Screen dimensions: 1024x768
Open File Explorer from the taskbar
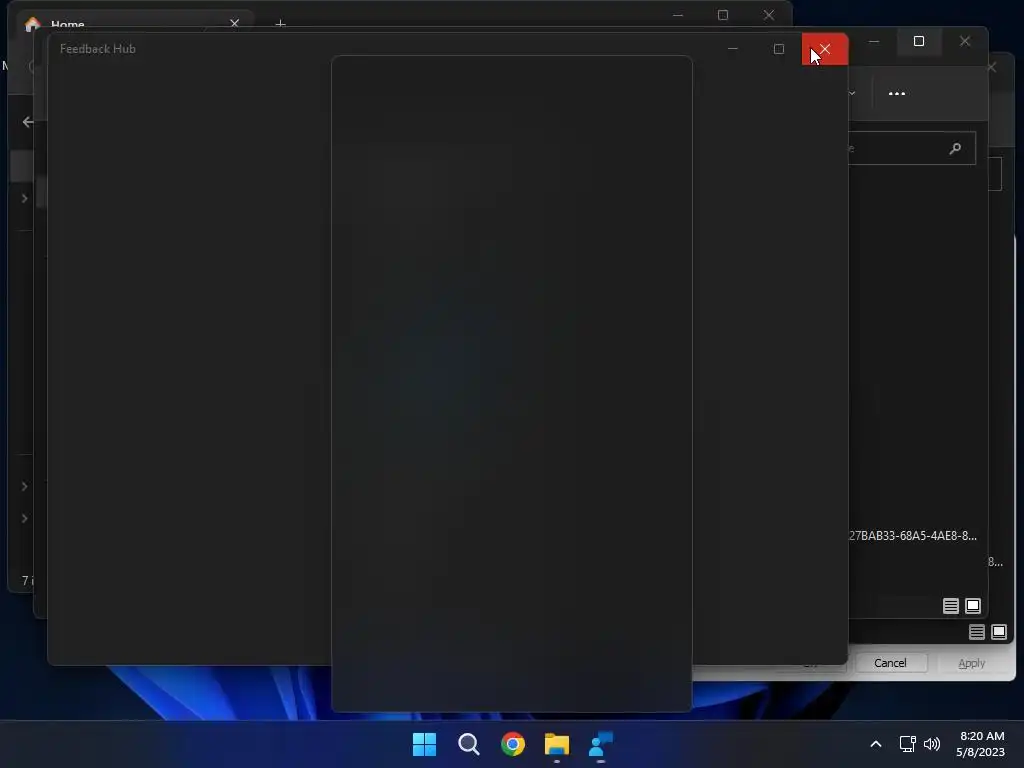pos(557,744)
